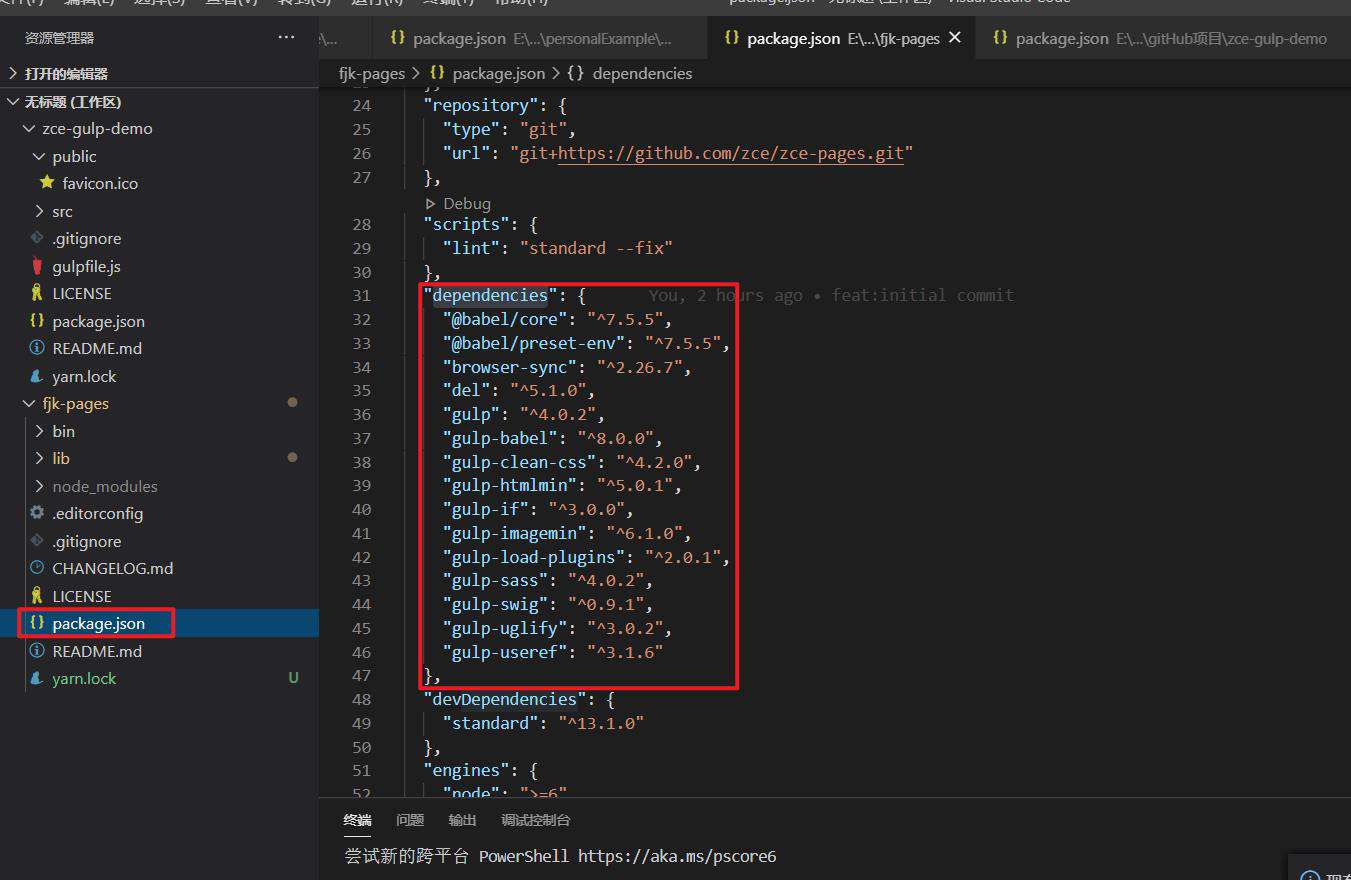Switch to the 调试控制台 panel tab
Viewport: 1351px width, 880px height.
click(x=536, y=820)
